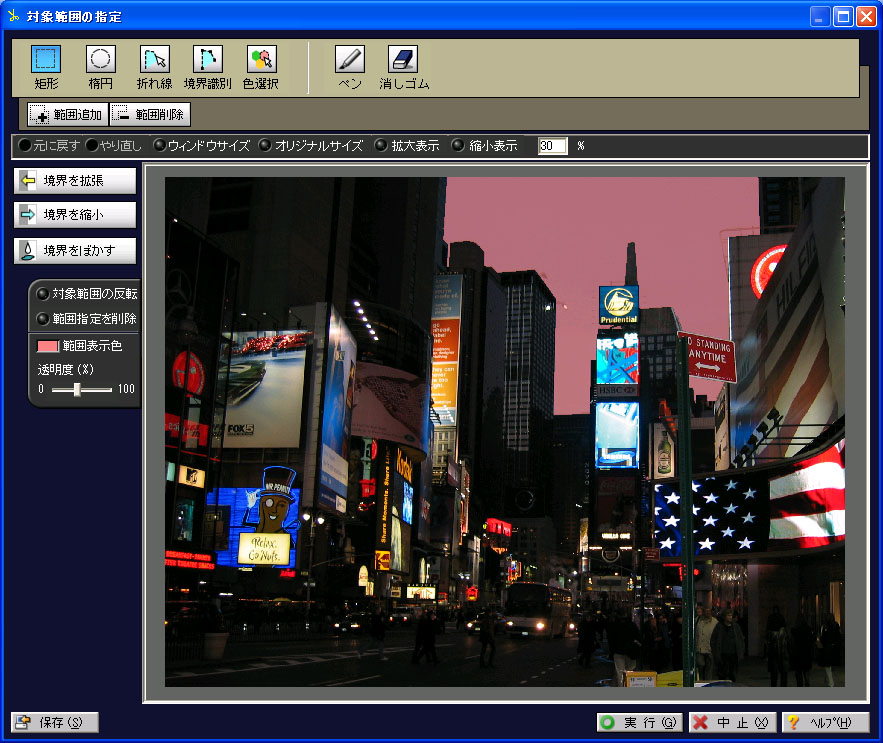
Task: Click the 範囲削除 remove range button
Action: point(149,114)
